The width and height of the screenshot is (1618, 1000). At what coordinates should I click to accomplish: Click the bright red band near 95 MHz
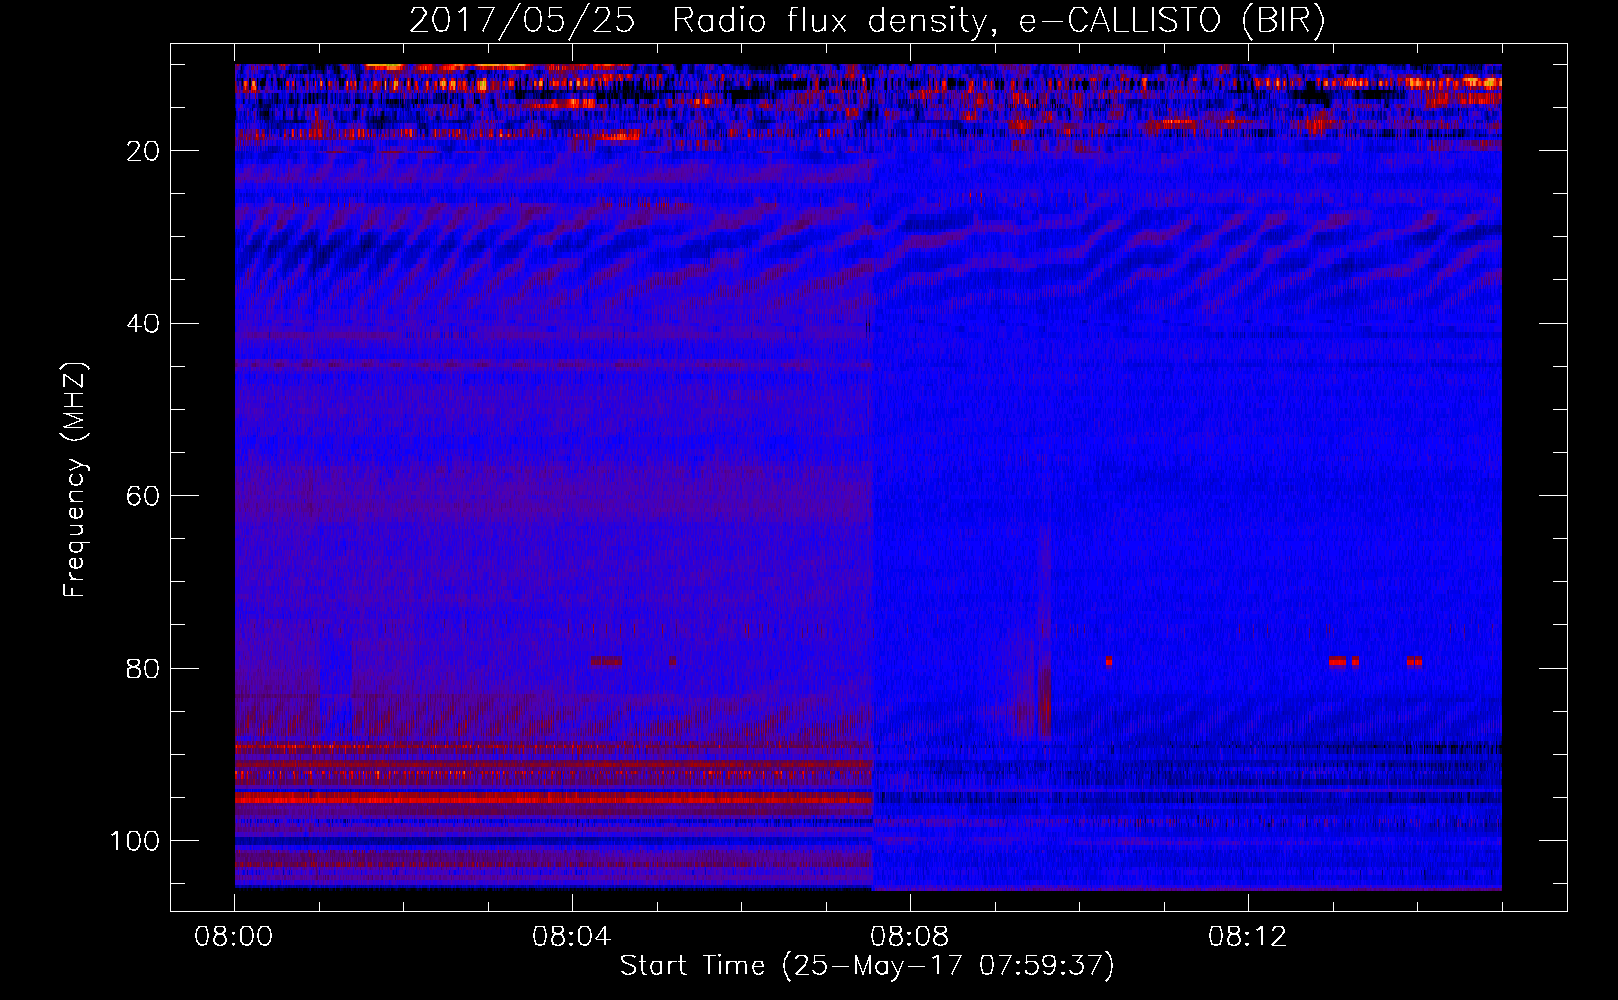click(554, 798)
